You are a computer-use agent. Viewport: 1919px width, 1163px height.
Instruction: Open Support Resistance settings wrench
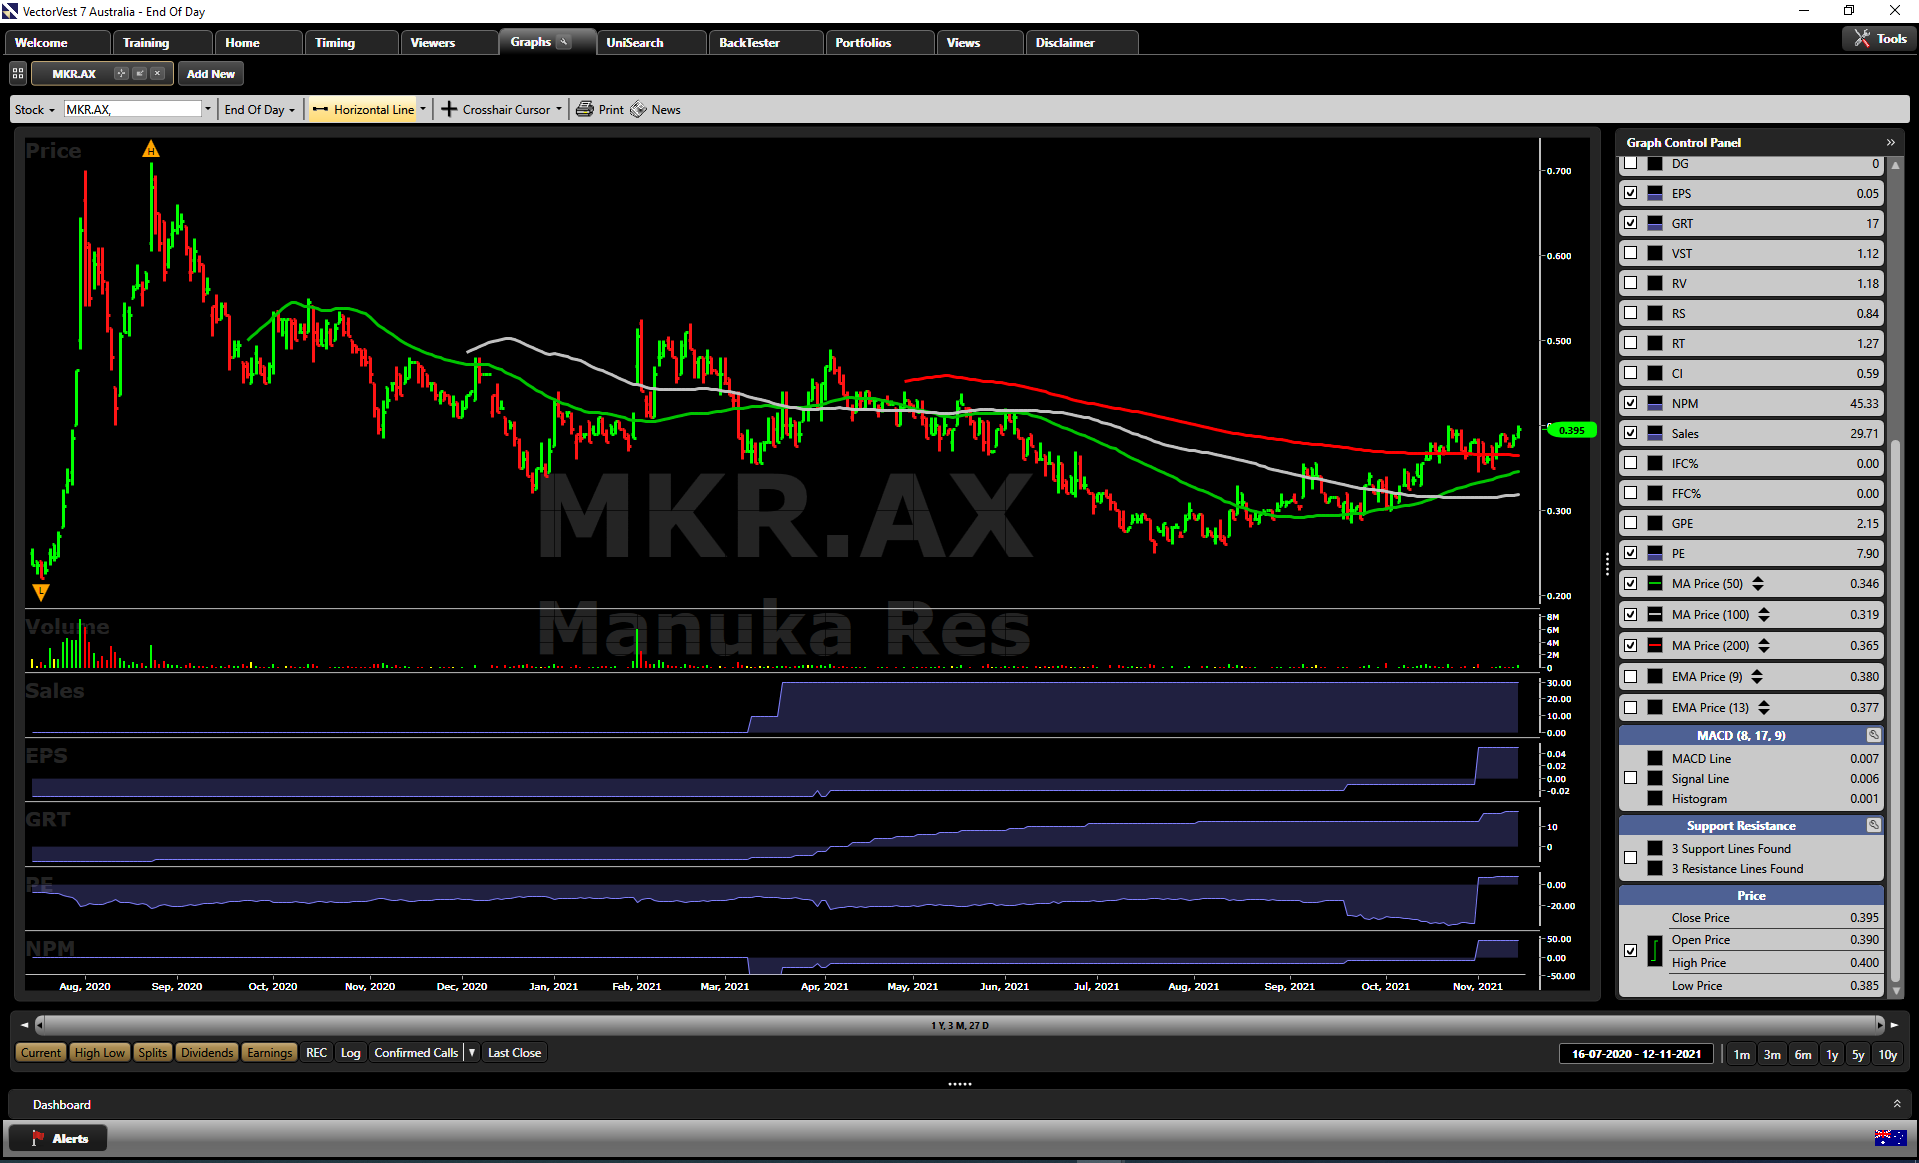(x=1874, y=825)
